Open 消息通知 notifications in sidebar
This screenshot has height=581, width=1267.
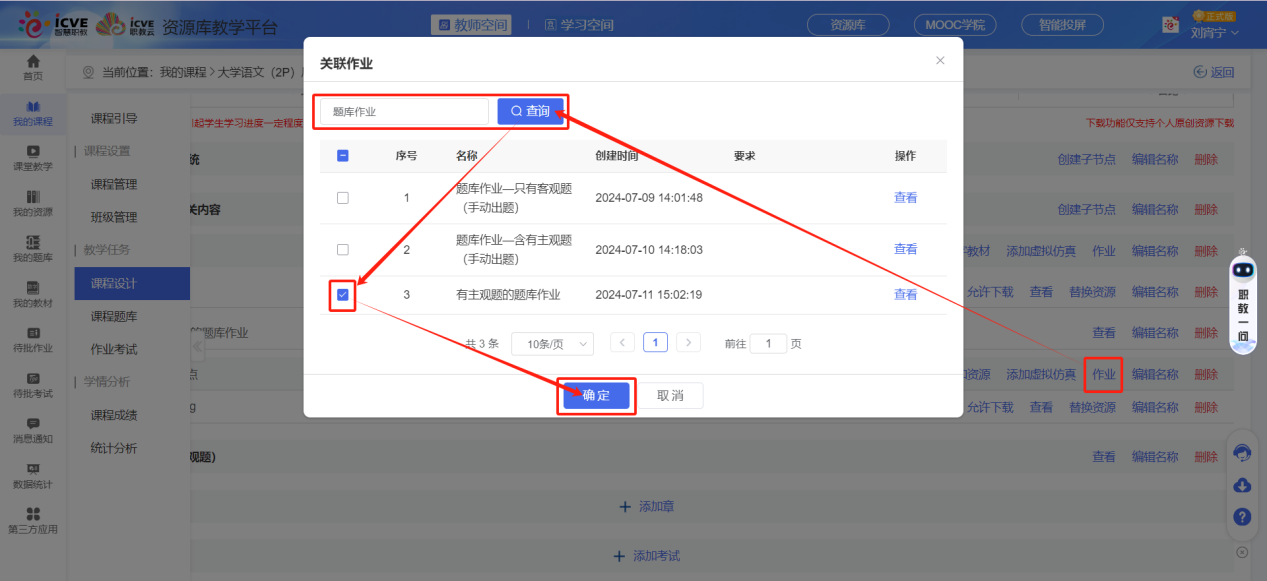31,429
